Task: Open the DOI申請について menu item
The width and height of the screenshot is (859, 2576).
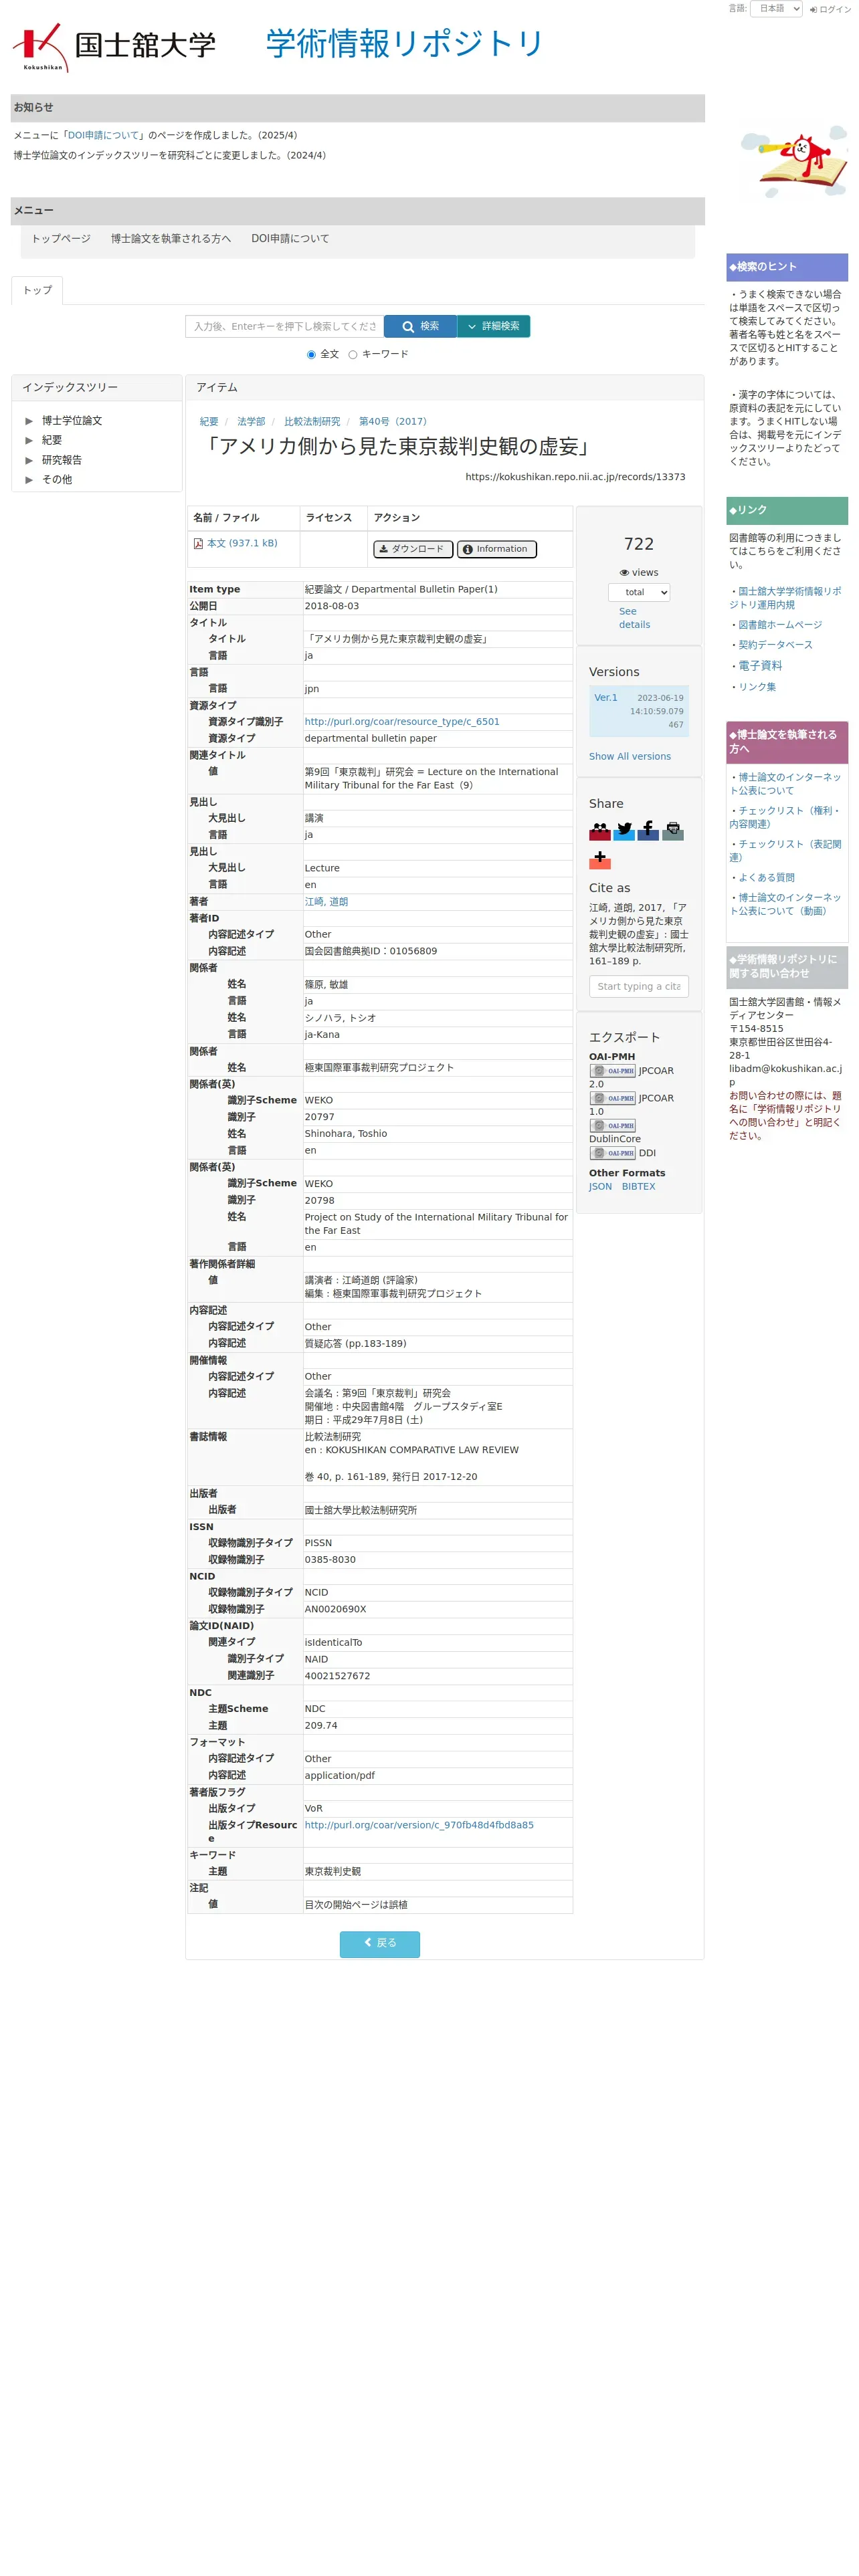Action: click(290, 239)
